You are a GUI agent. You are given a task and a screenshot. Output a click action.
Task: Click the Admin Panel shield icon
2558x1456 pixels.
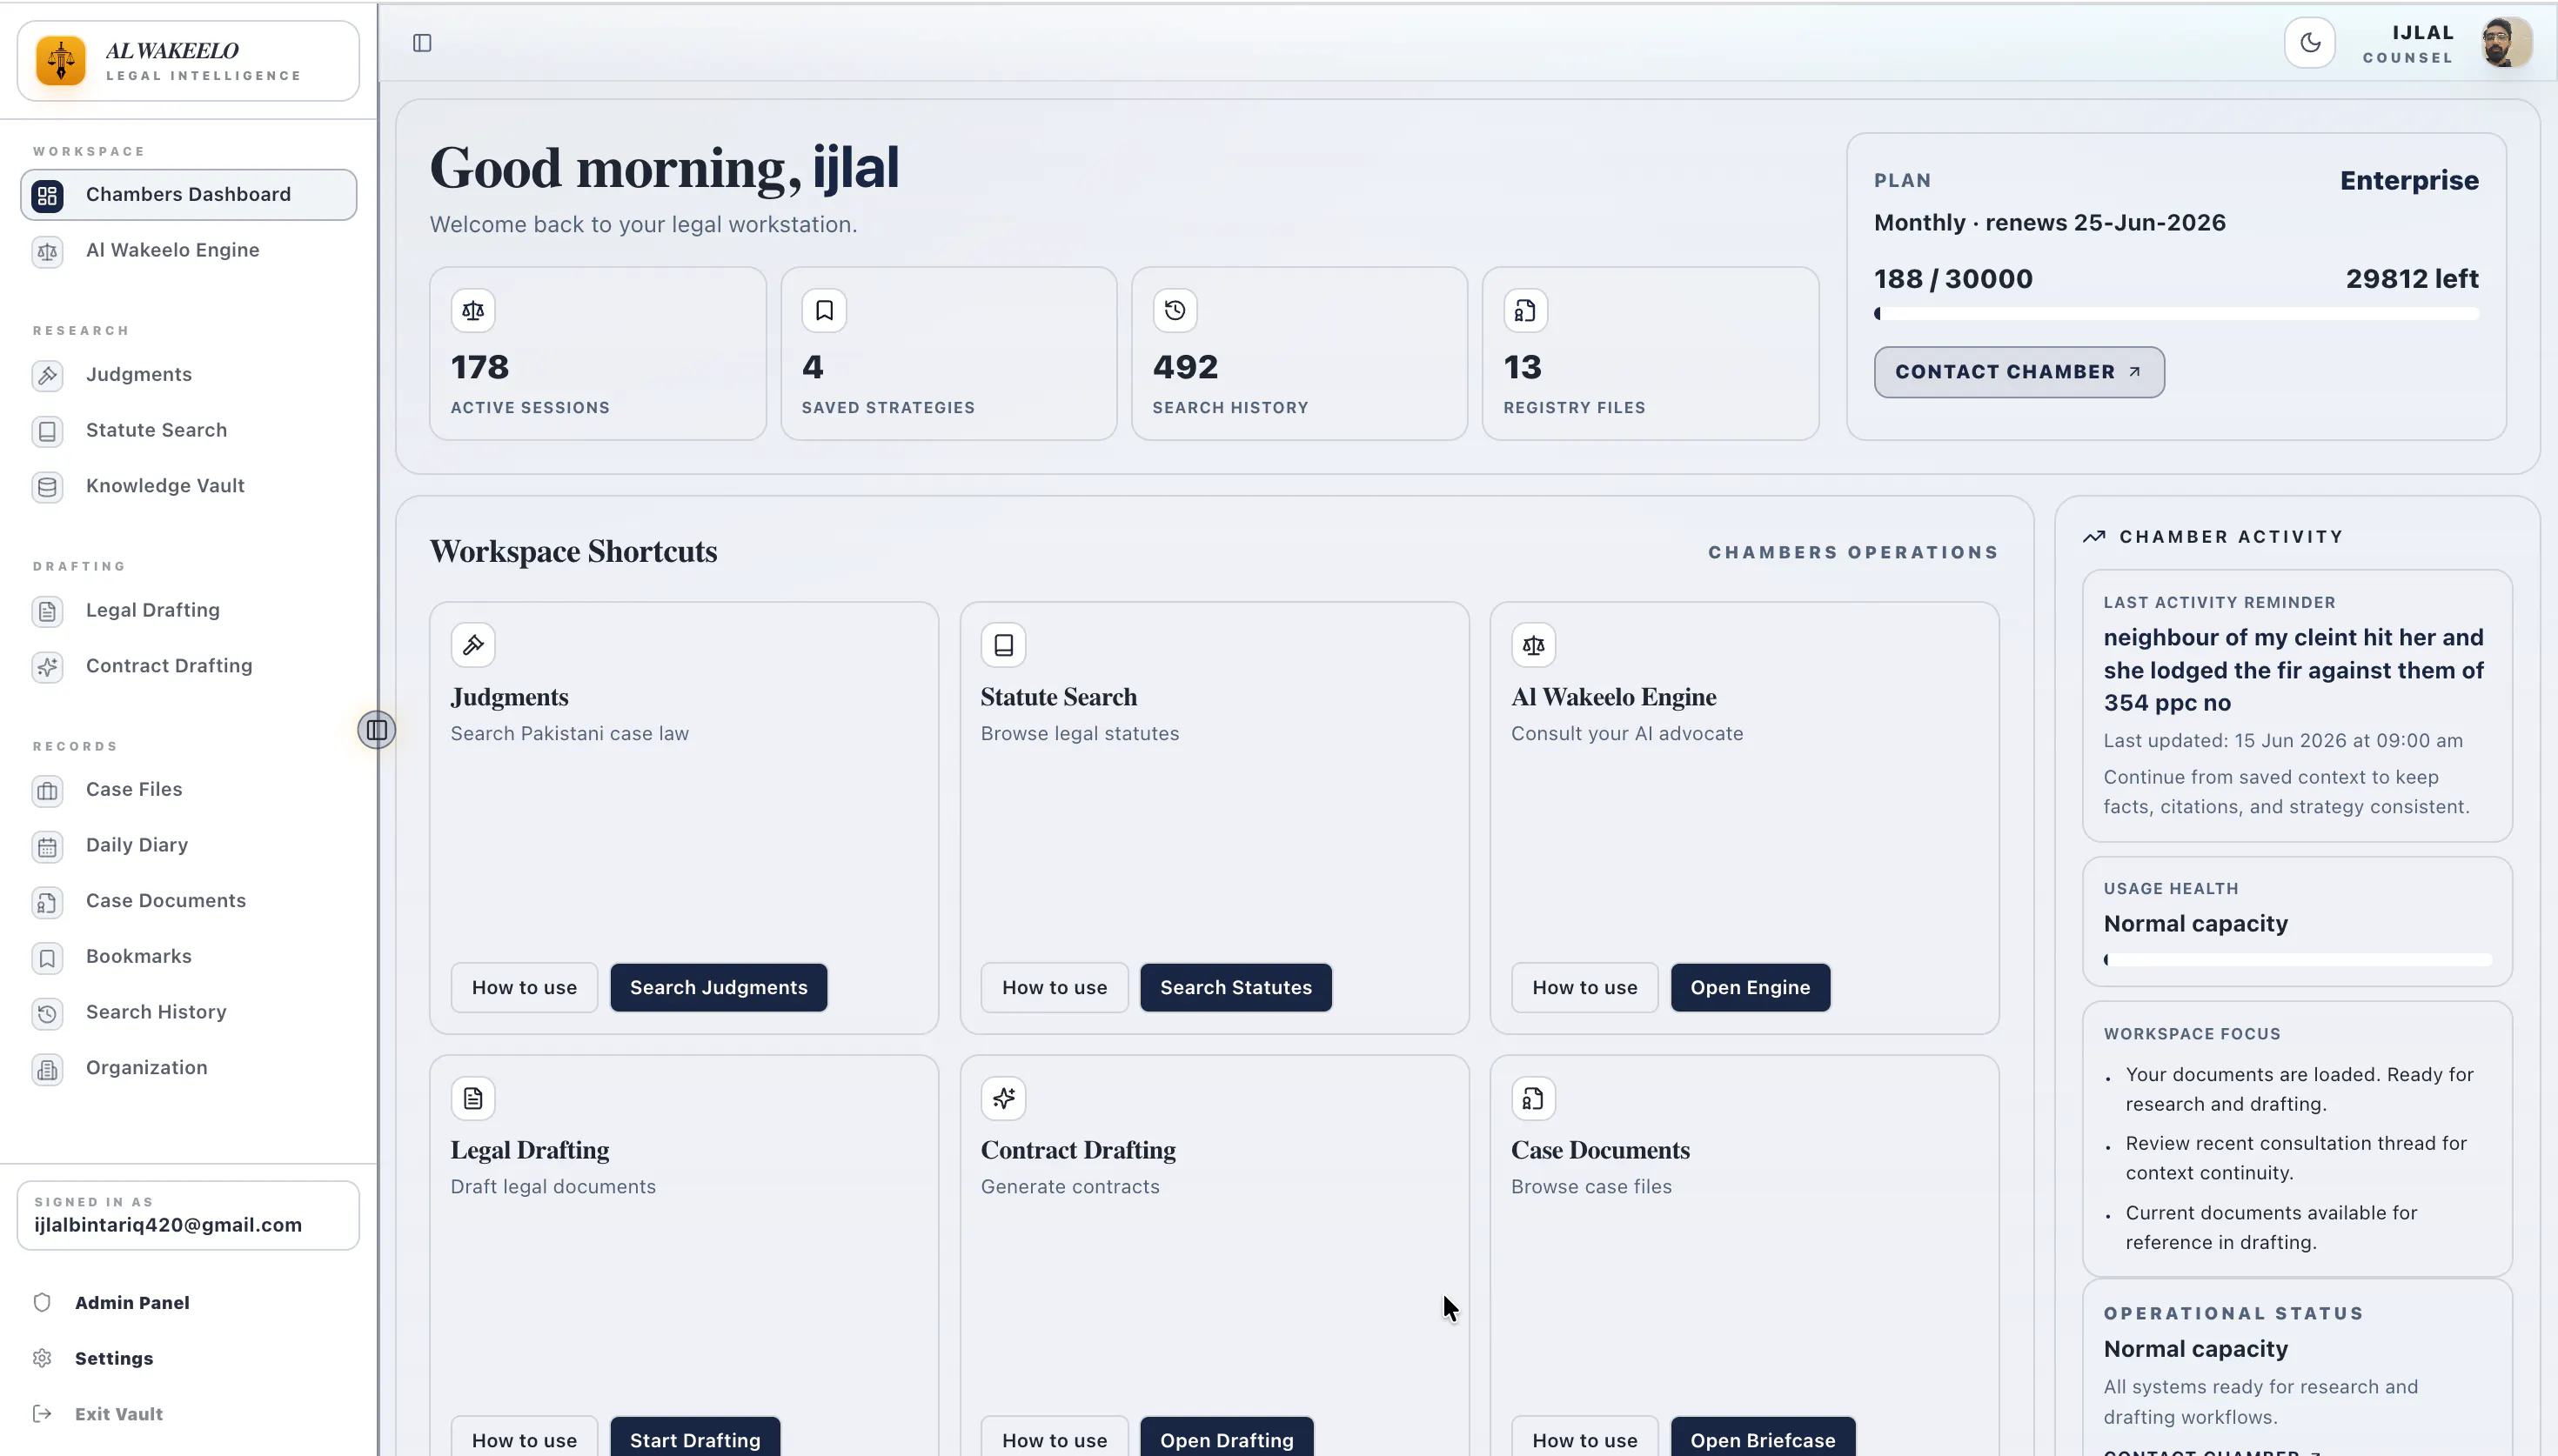[x=42, y=1302]
